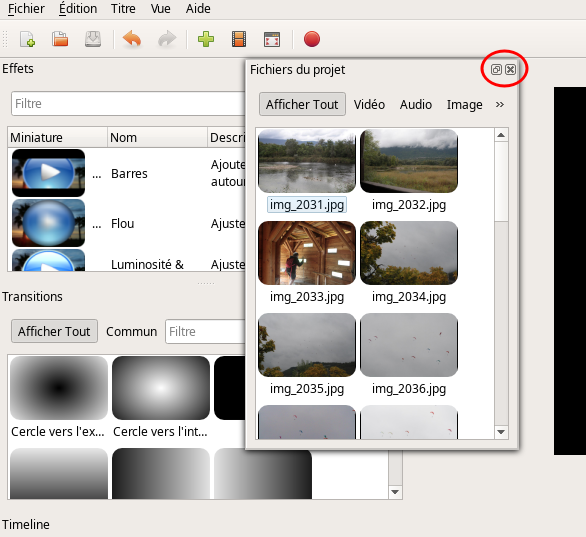The width and height of the screenshot is (586, 537).
Task: Float the Fichiers du projet panel
Action: (496, 70)
